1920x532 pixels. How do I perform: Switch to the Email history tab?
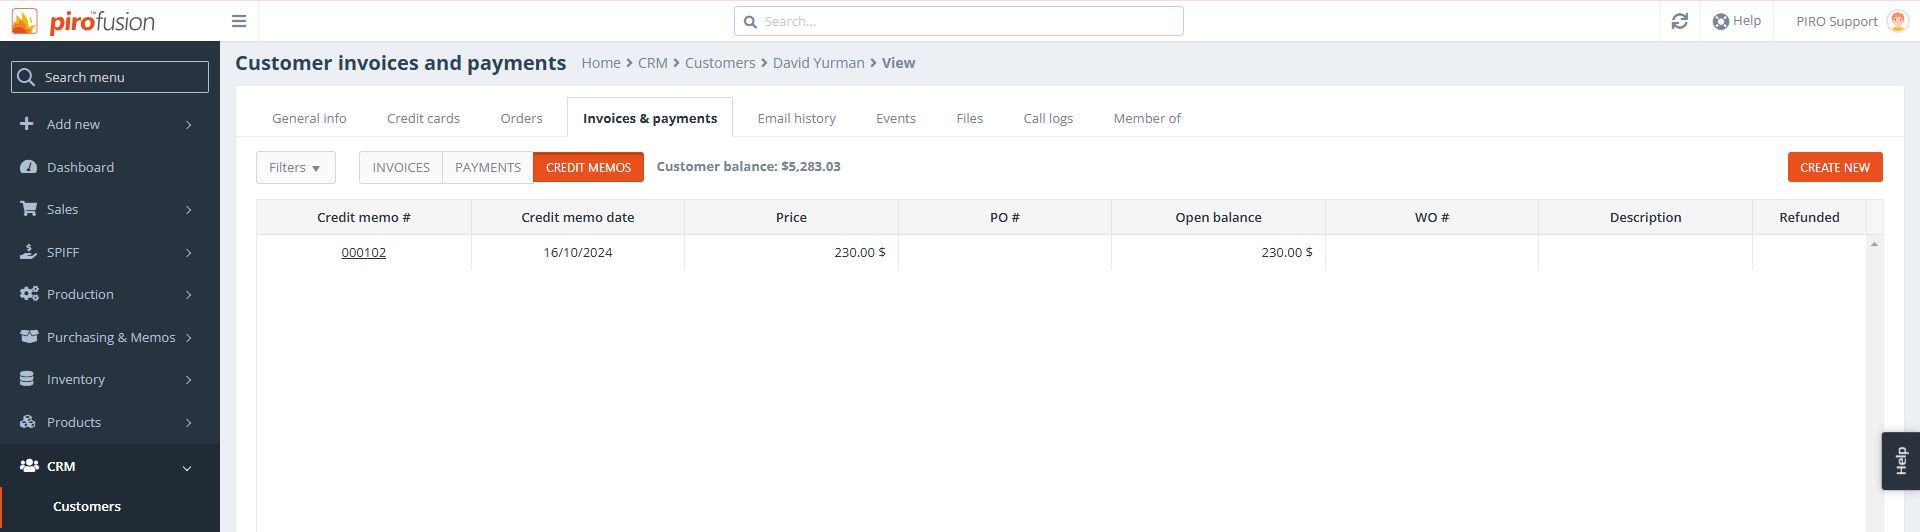coord(796,118)
